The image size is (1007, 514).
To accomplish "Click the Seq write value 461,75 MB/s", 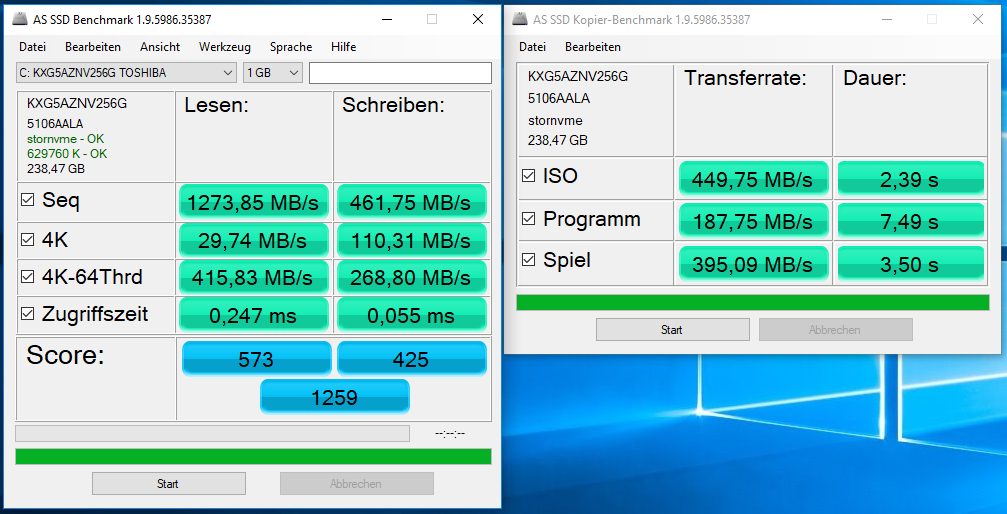I will tap(411, 202).
